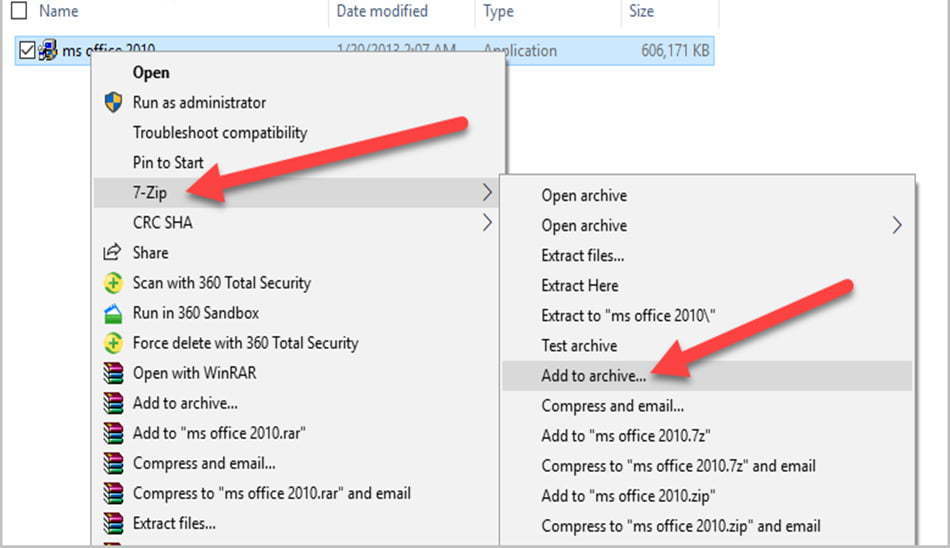
Task: Click the WinRAR icon beside Open with WinRAR
Action: (x=113, y=373)
